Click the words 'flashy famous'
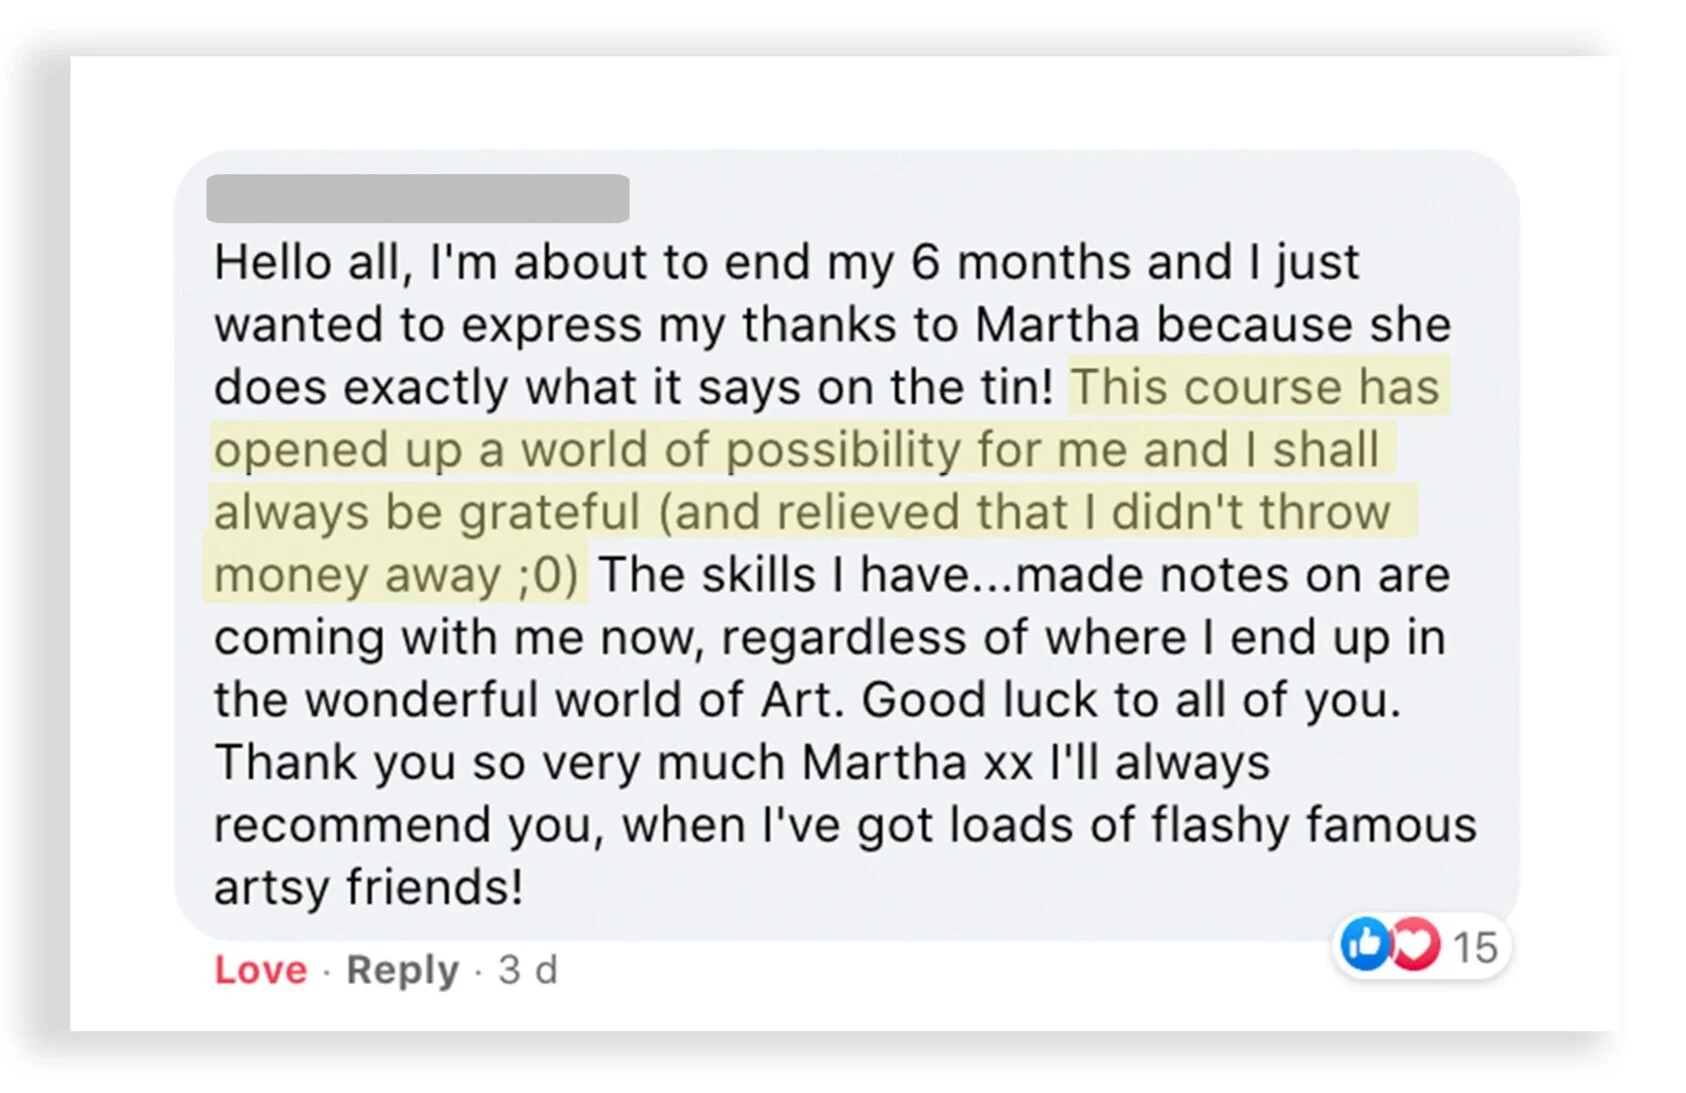 click(x=1313, y=825)
